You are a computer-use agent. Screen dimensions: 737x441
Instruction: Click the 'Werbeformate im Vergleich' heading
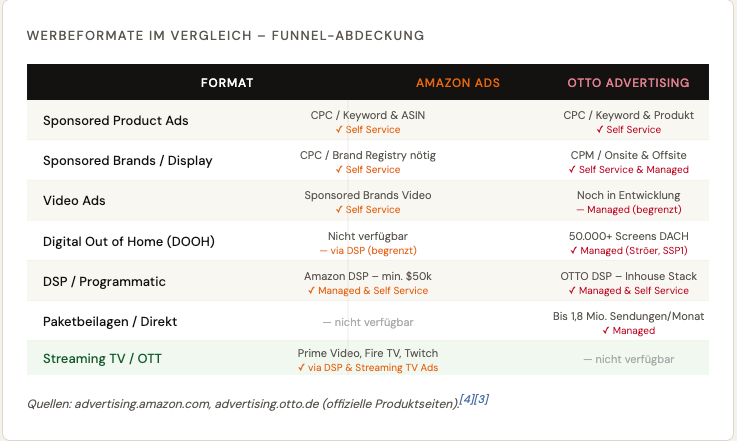coord(226,36)
